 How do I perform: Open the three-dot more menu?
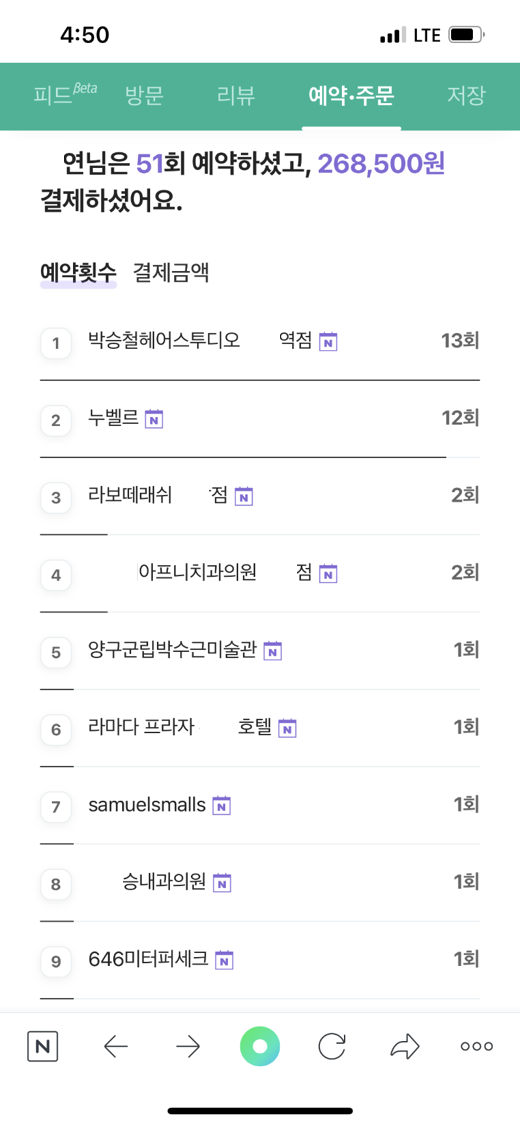coord(477,1047)
